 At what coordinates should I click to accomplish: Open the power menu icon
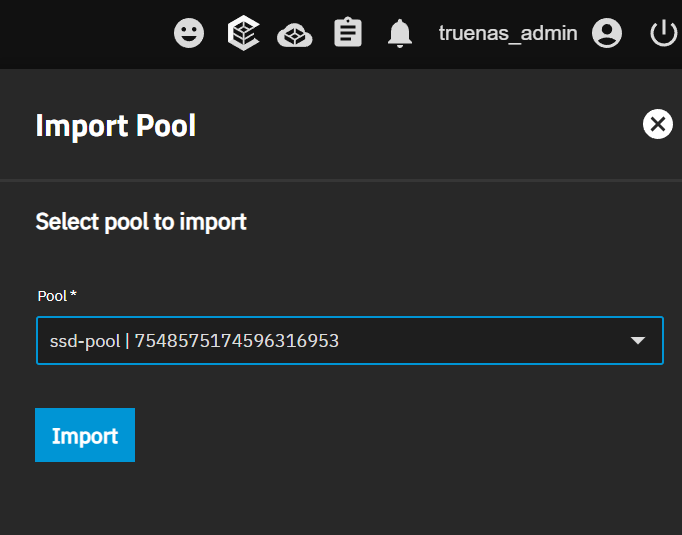[663, 33]
